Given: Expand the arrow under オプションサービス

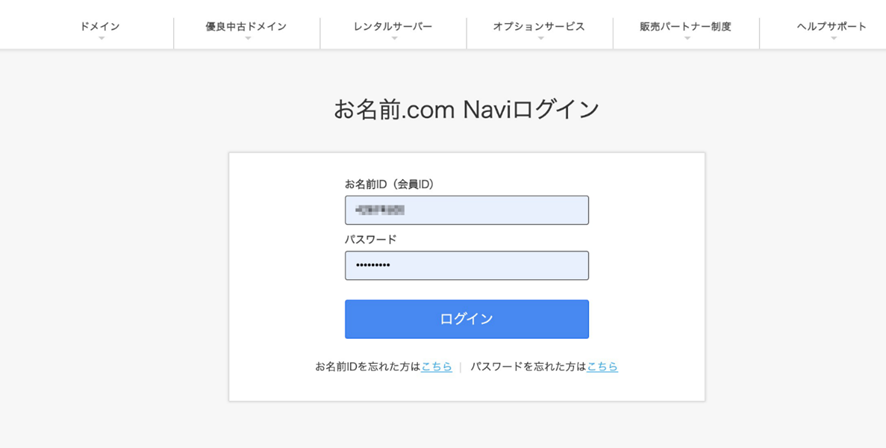Looking at the screenshot, I should (541, 38).
